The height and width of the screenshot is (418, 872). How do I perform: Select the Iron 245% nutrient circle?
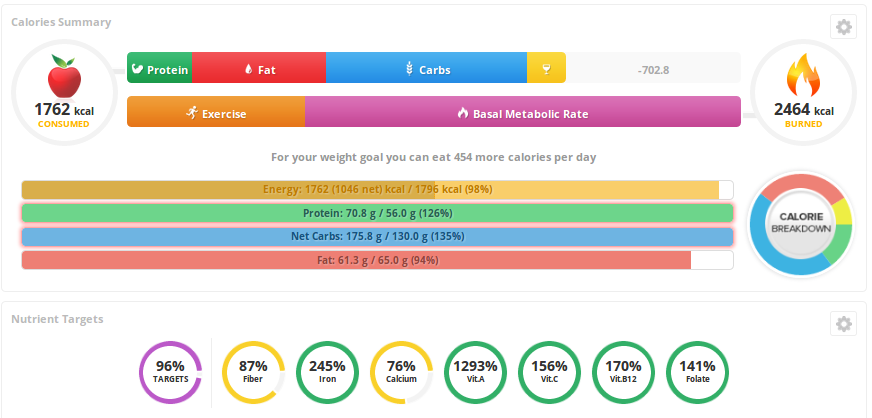point(327,371)
